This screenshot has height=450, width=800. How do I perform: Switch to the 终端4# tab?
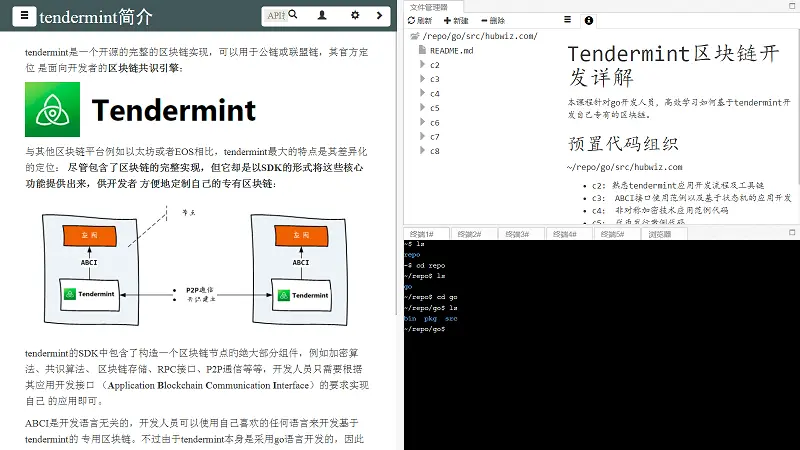[565, 234]
